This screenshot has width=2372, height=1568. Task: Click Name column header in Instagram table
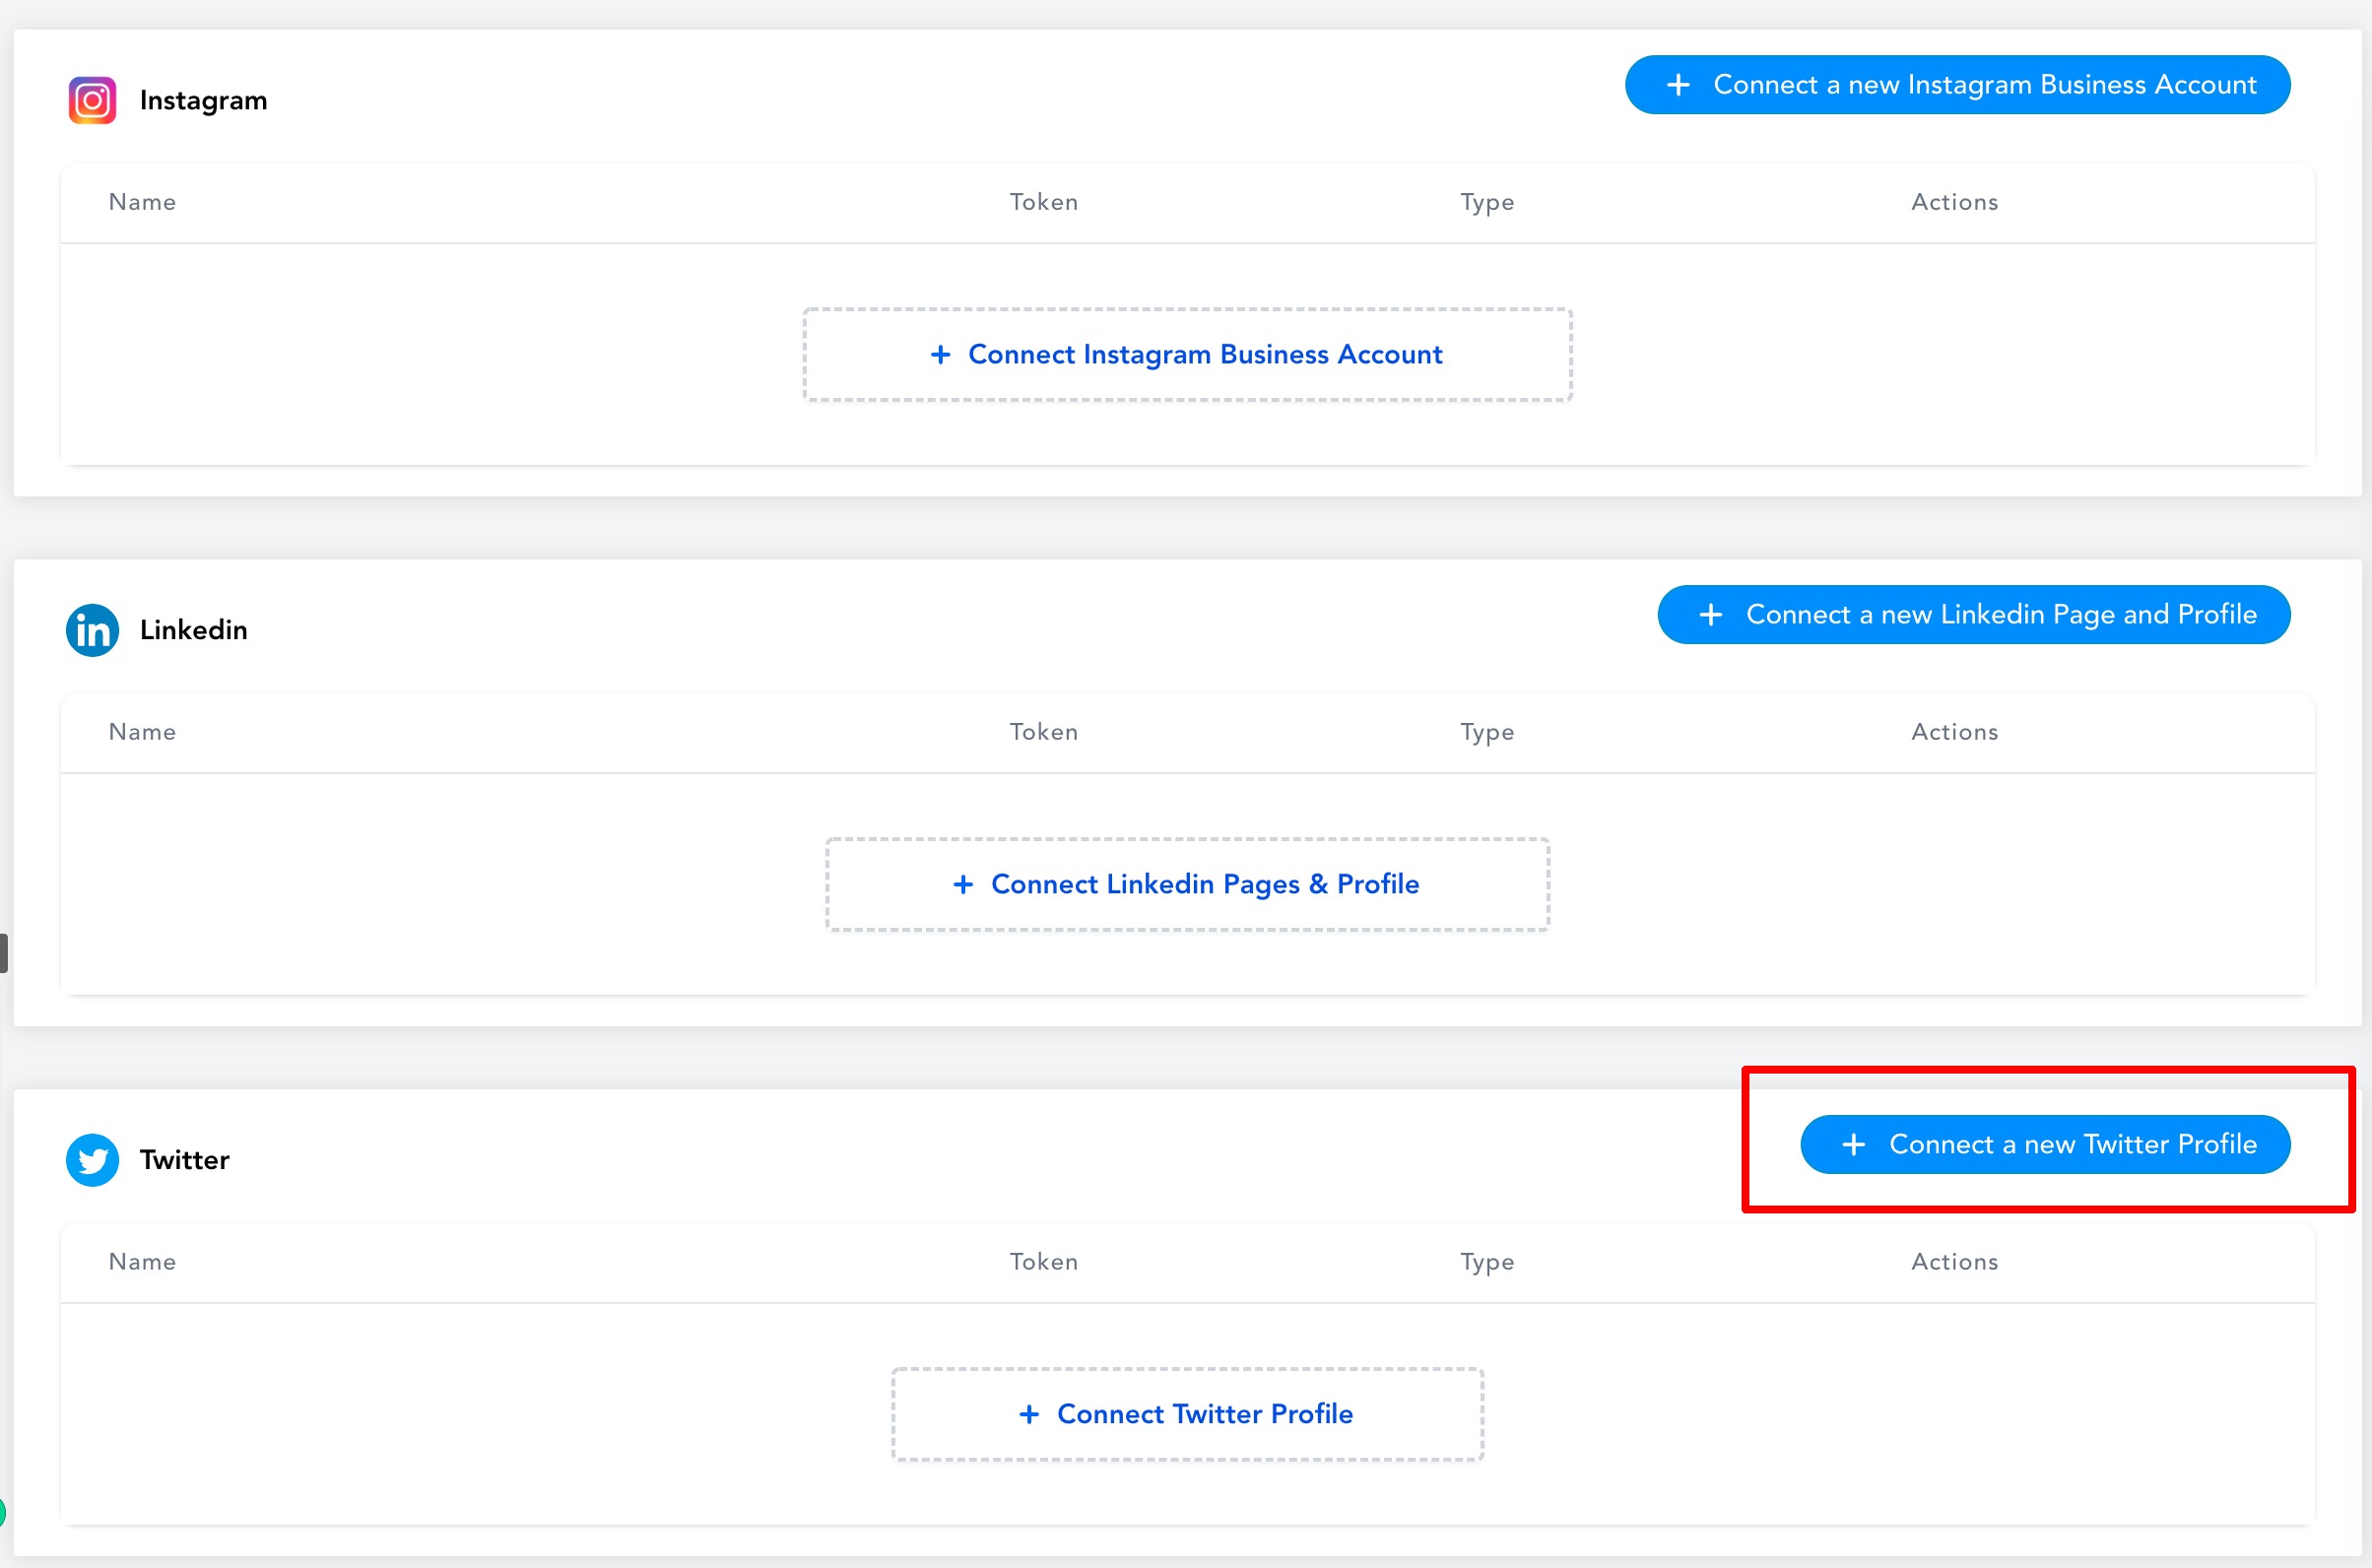click(x=142, y=202)
